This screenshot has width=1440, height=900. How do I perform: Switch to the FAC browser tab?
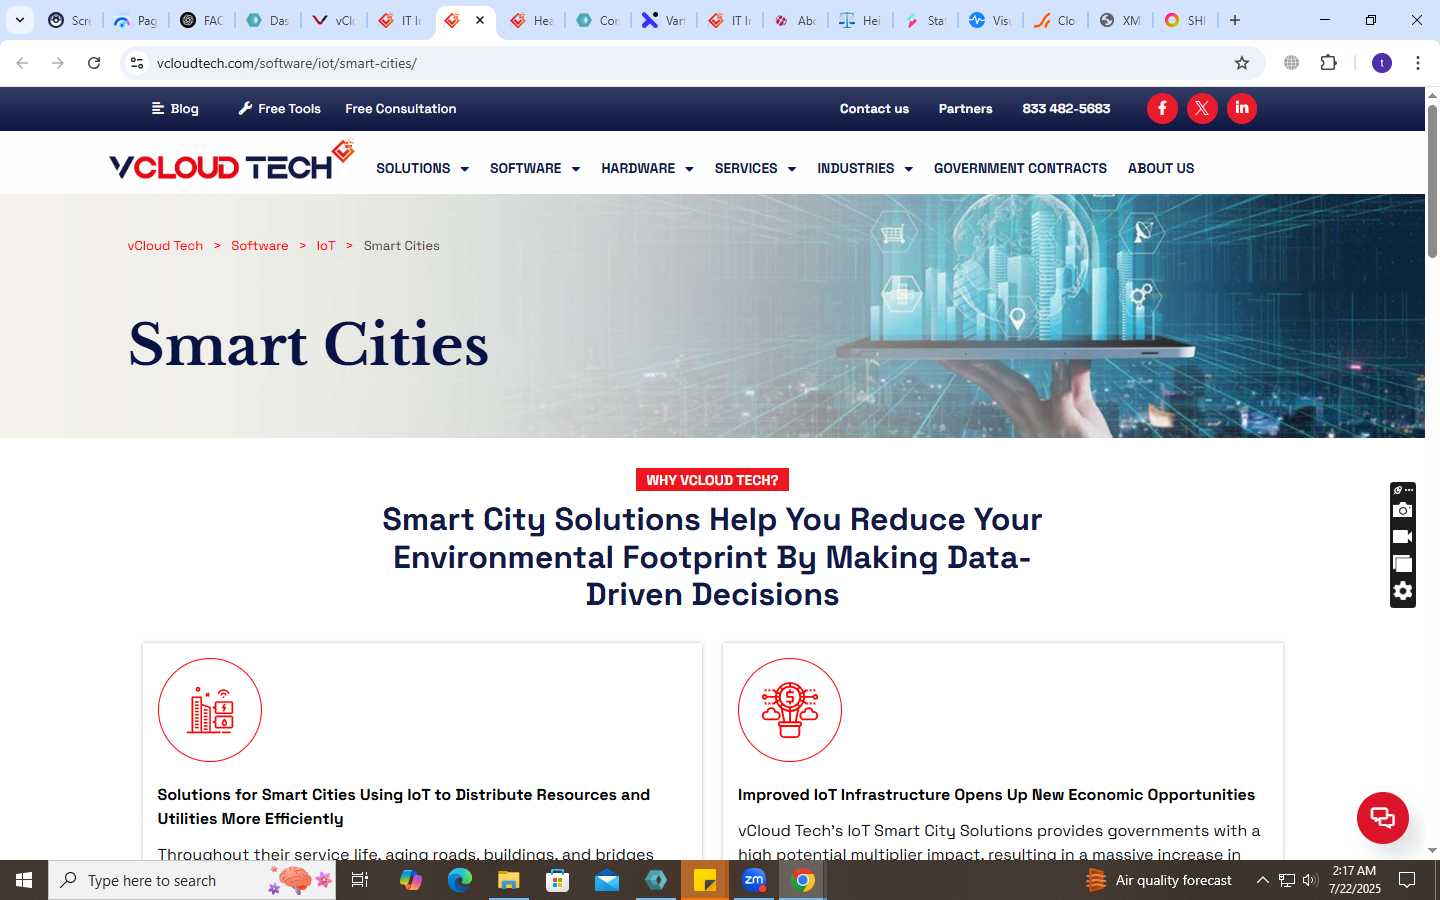[201, 20]
